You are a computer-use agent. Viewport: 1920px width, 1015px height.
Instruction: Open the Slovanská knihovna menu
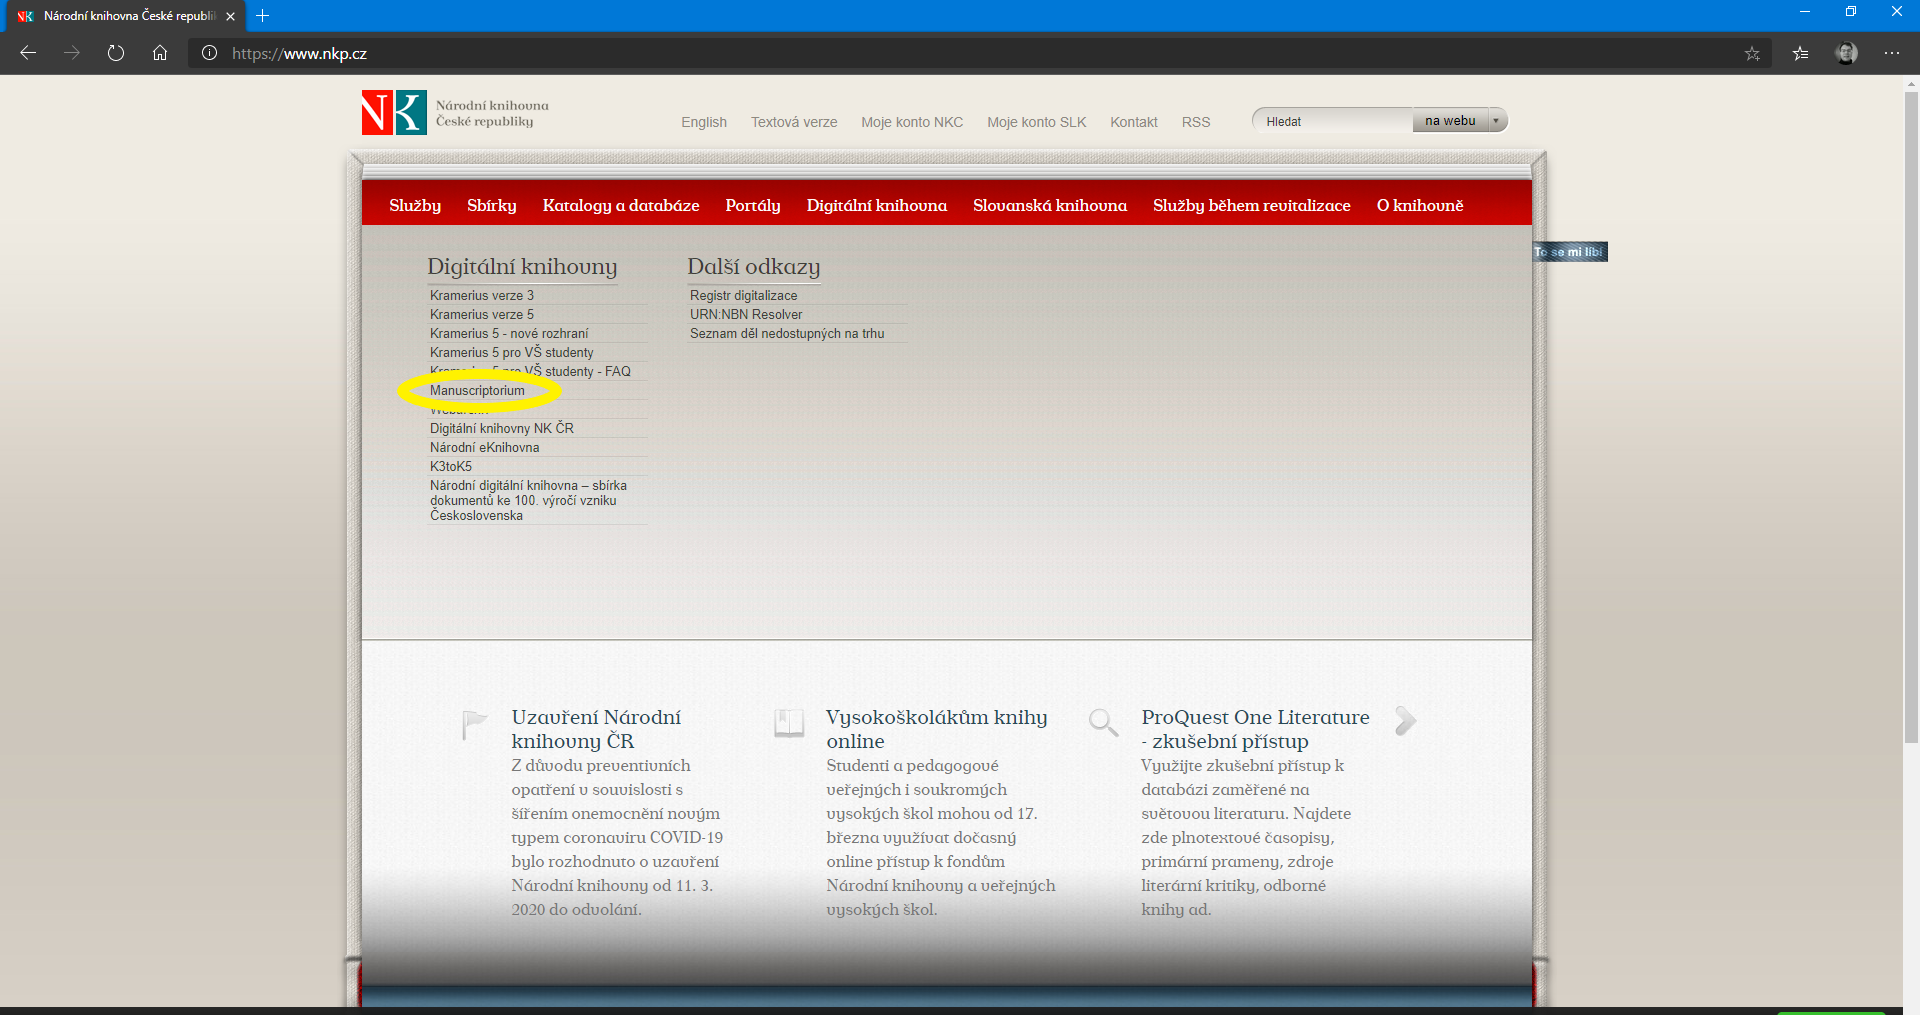[1049, 205]
